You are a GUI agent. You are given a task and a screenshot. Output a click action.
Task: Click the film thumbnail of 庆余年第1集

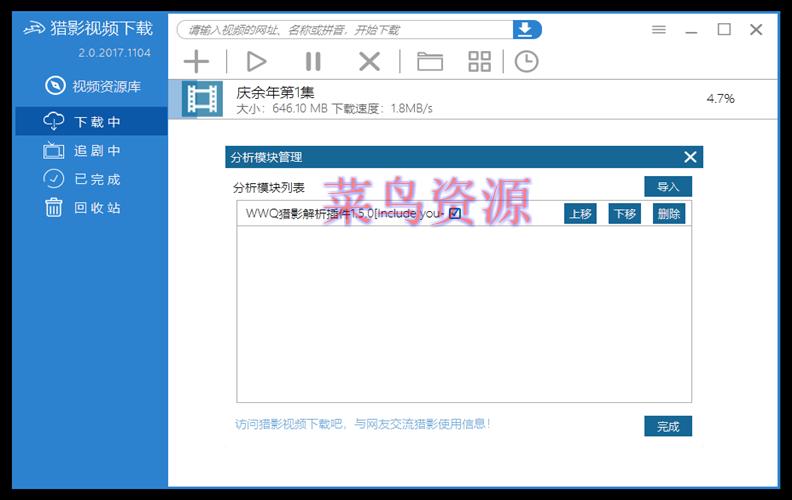(202, 99)
